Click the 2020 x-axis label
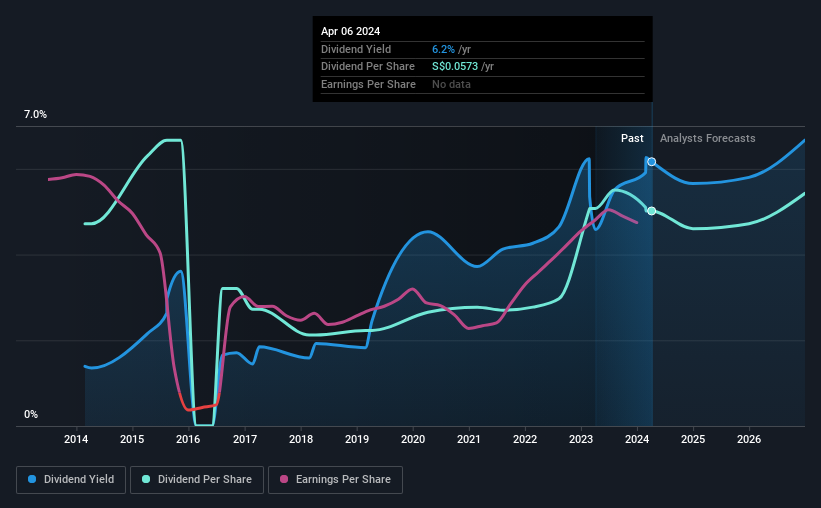The image size is (821, 508). pyautogui.click(x=413, y=439)
